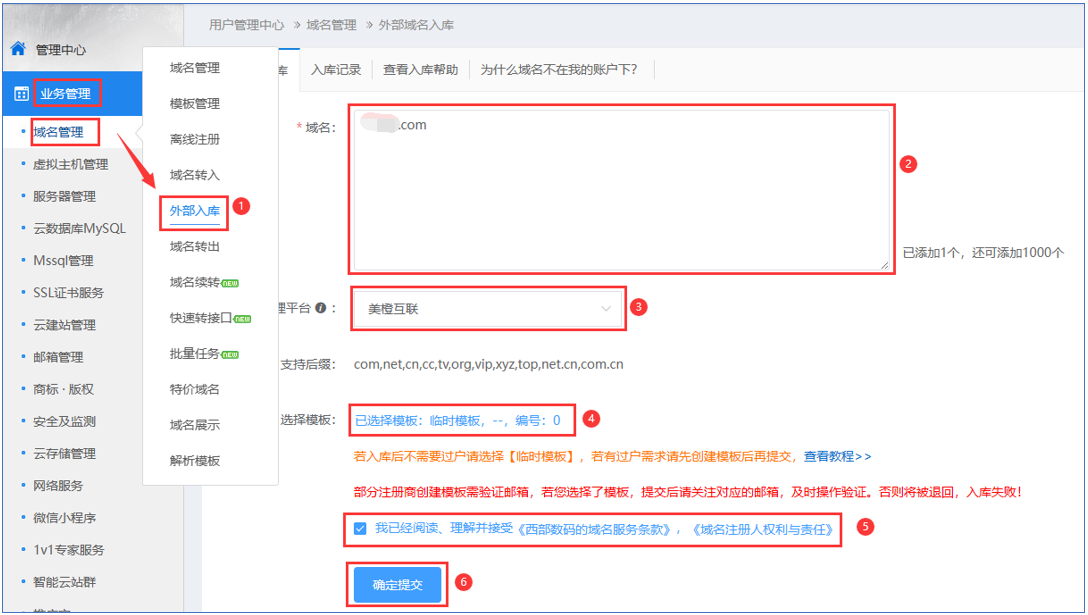Click inside the 域名 text area
The image size is (1088, 615).
pyautogui.click(x=620, y=190)
